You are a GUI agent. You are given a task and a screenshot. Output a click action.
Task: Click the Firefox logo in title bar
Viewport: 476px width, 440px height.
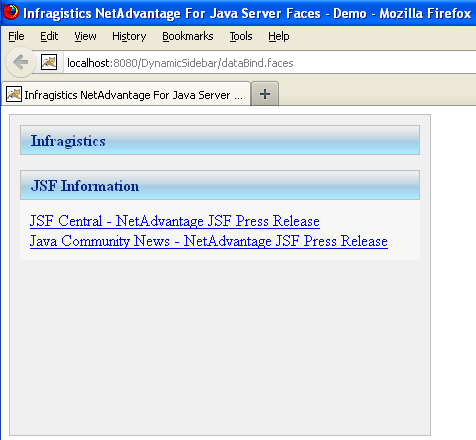point(11,12)
